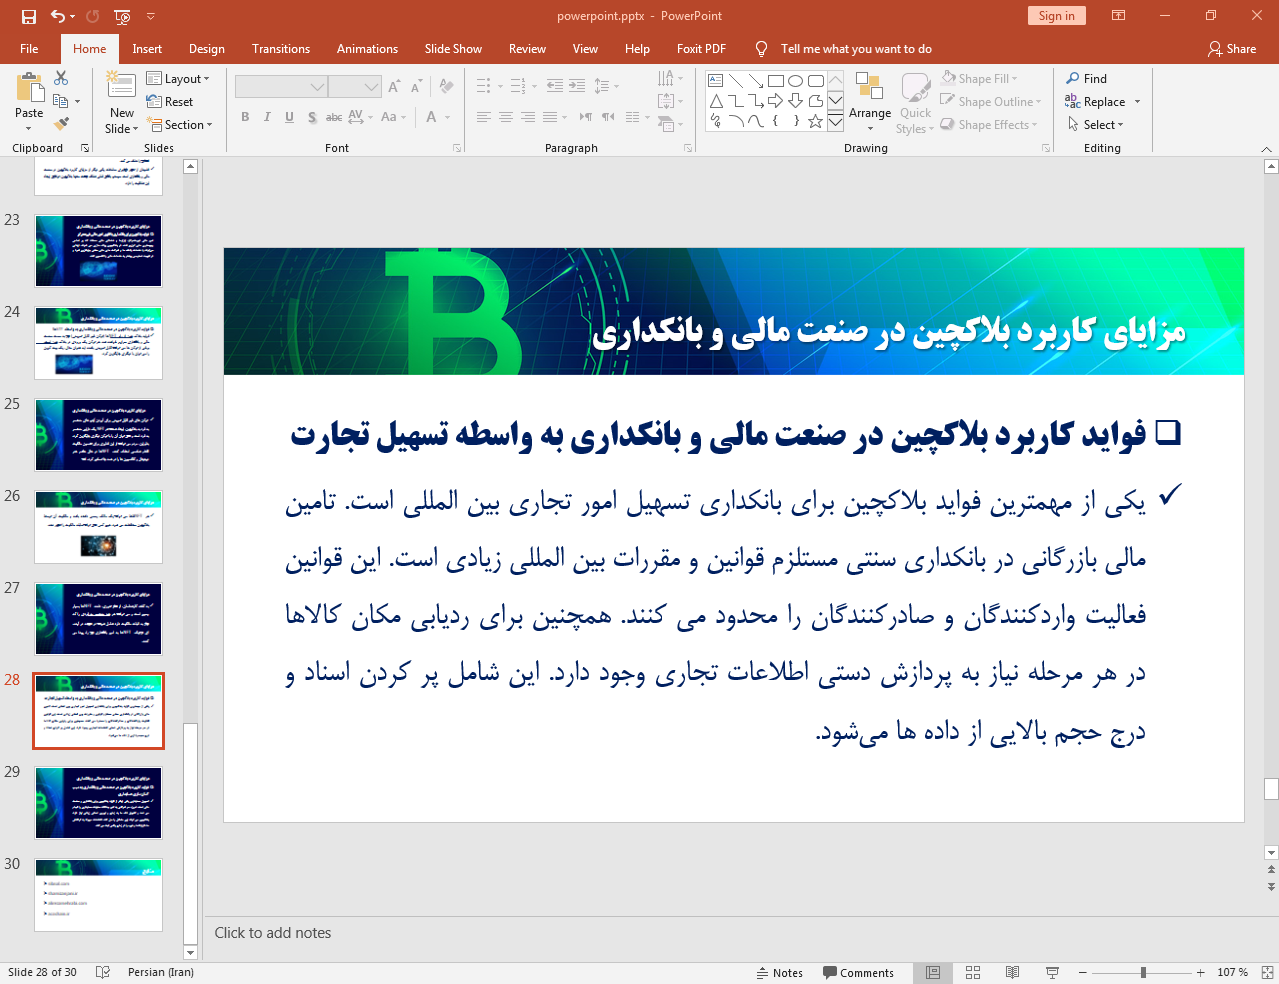Toggle Text Shadow formatting

click(312, 117)
